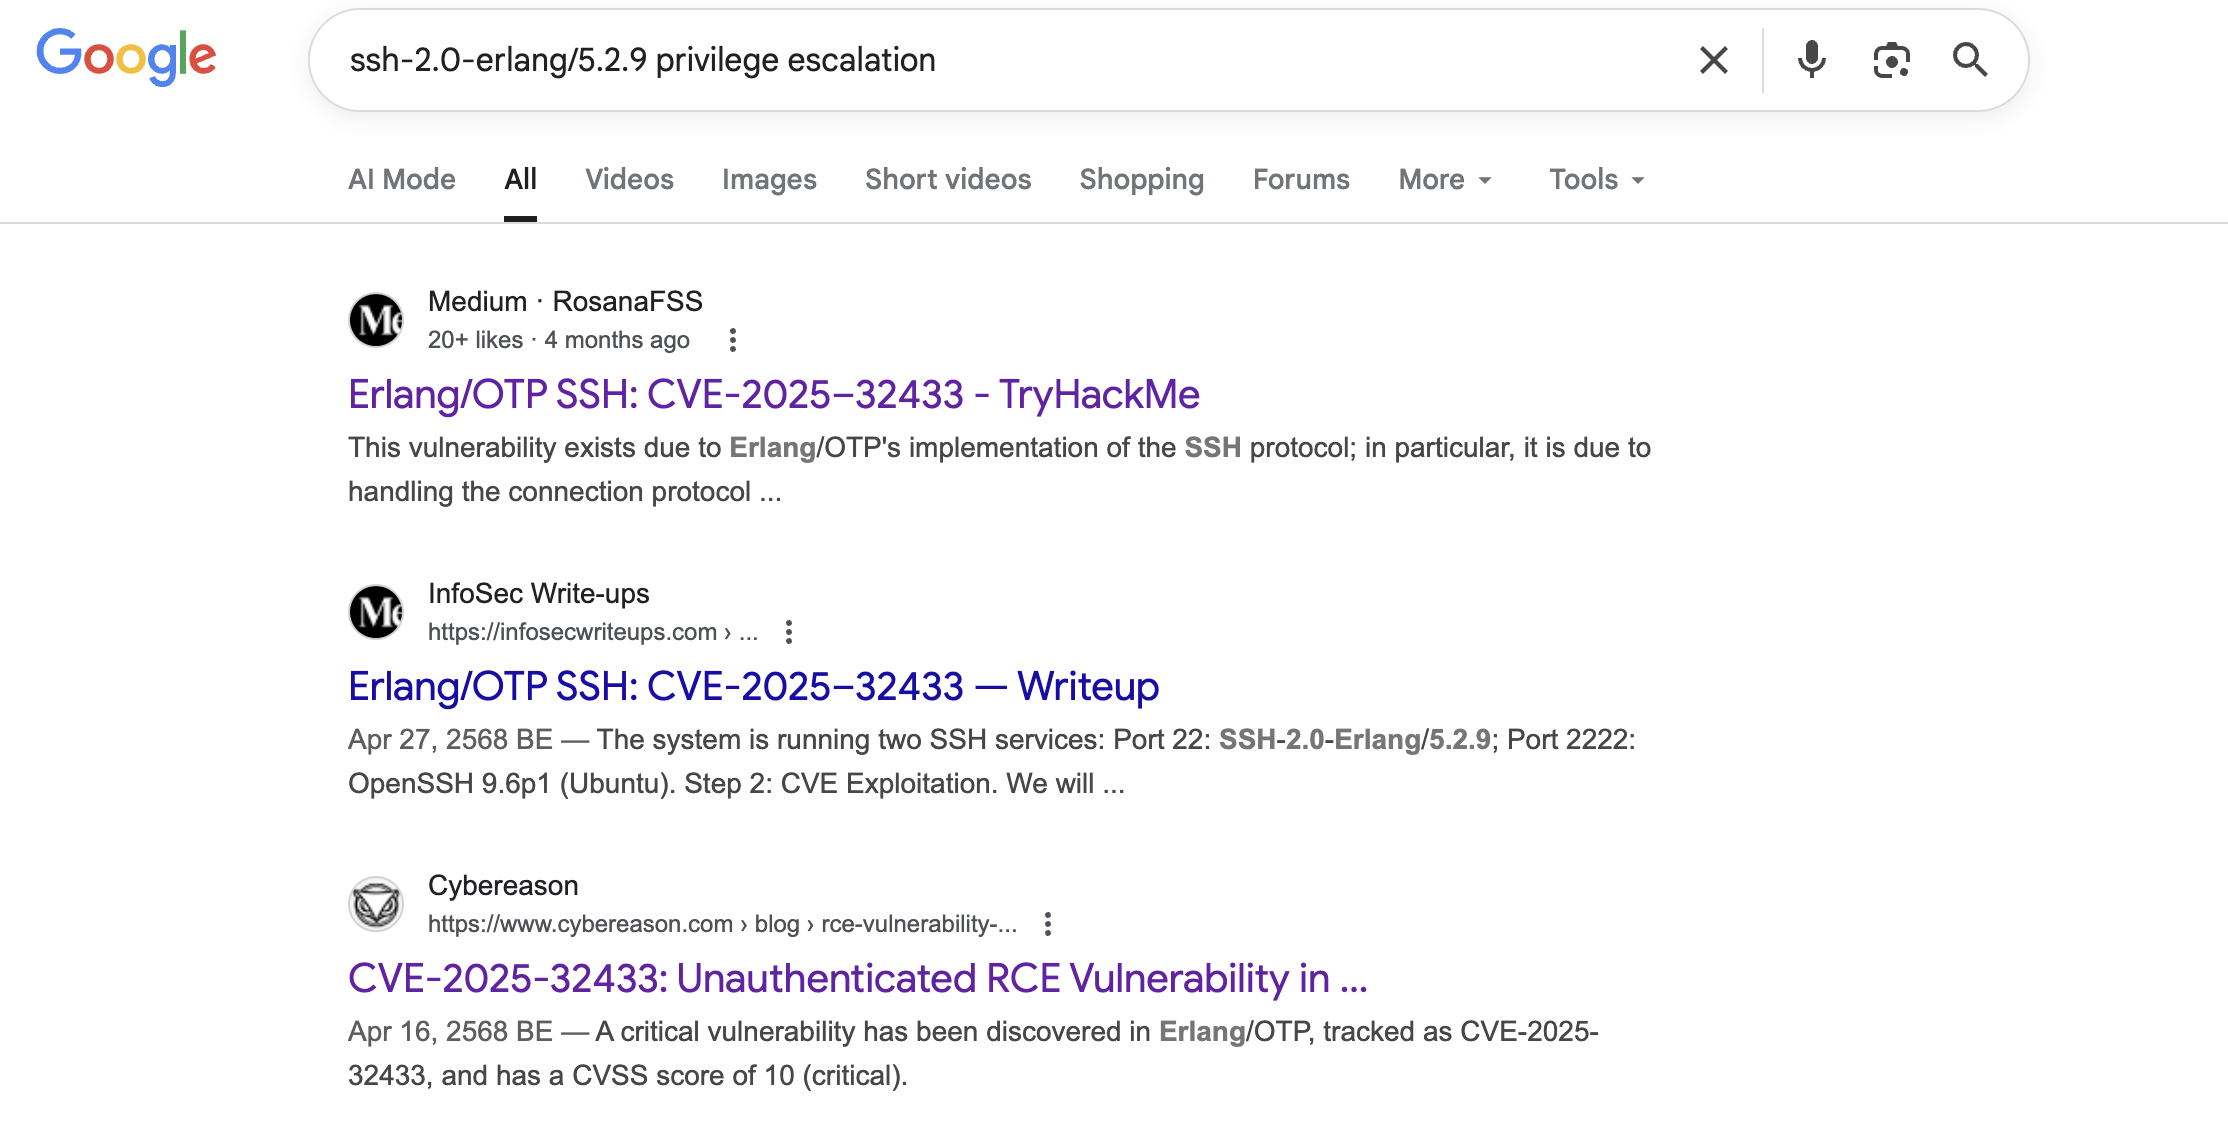This screenshot has width=2228, height=1144.
Task: Open the Images tab
Action: point(769,179)
